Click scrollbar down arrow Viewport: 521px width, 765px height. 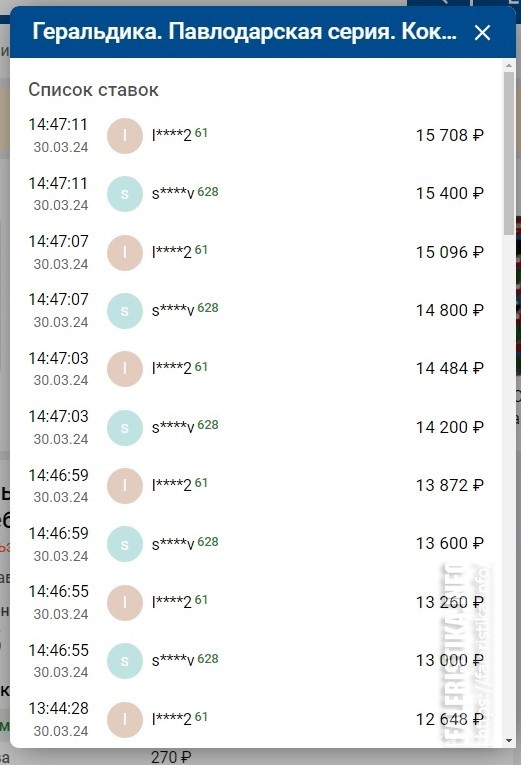coord(509,741)
